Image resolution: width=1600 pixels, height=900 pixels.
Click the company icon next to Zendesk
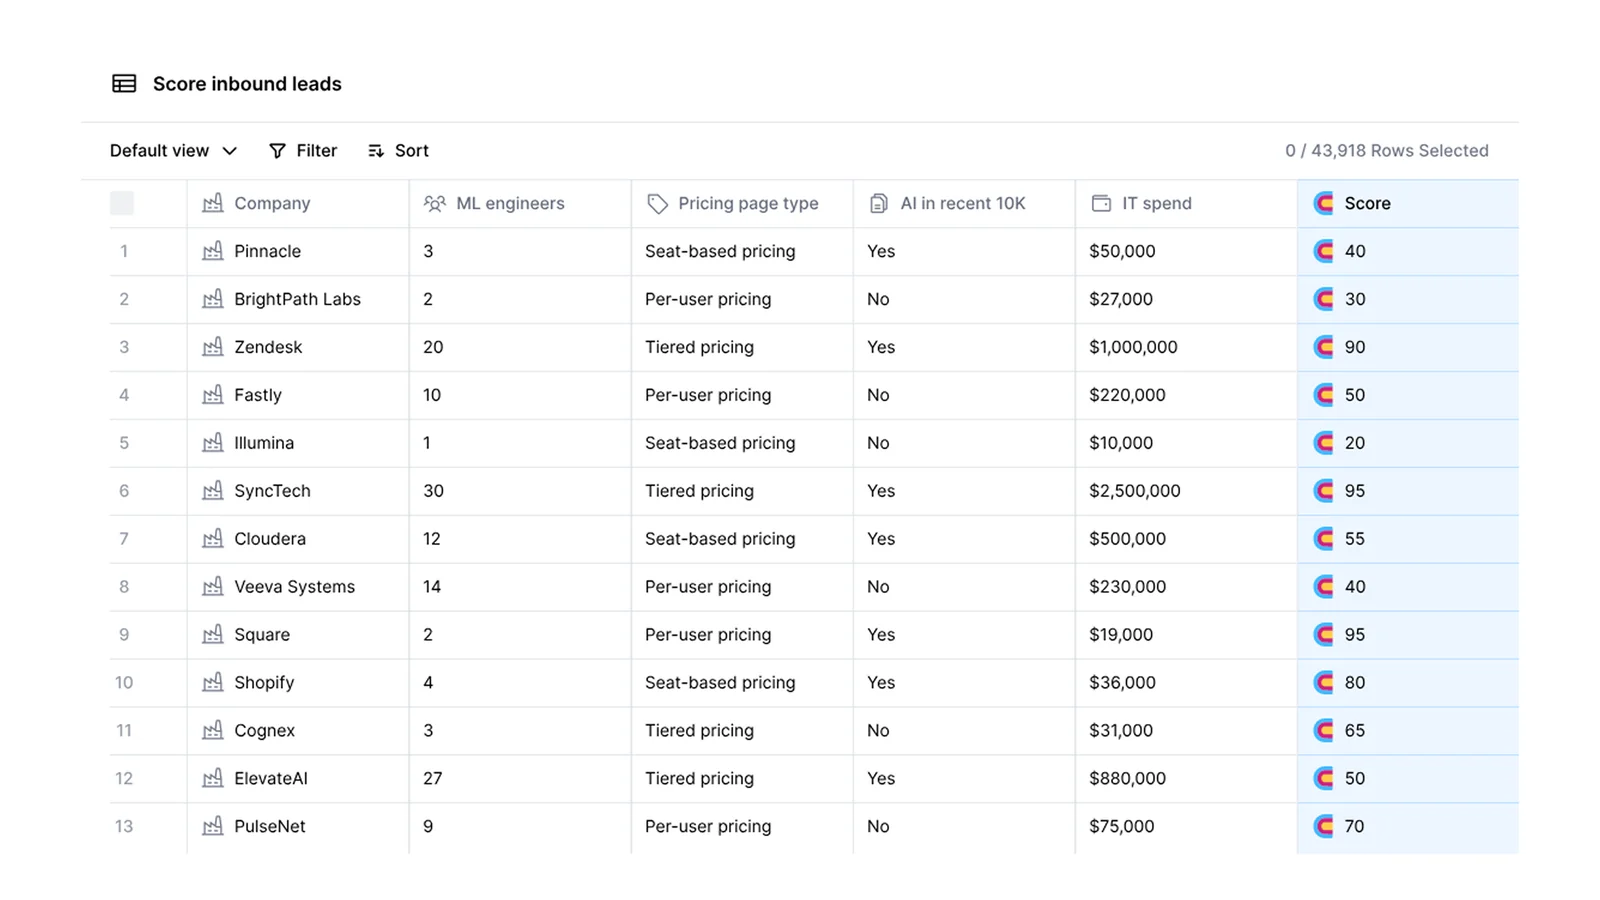(x=213, y=347)
